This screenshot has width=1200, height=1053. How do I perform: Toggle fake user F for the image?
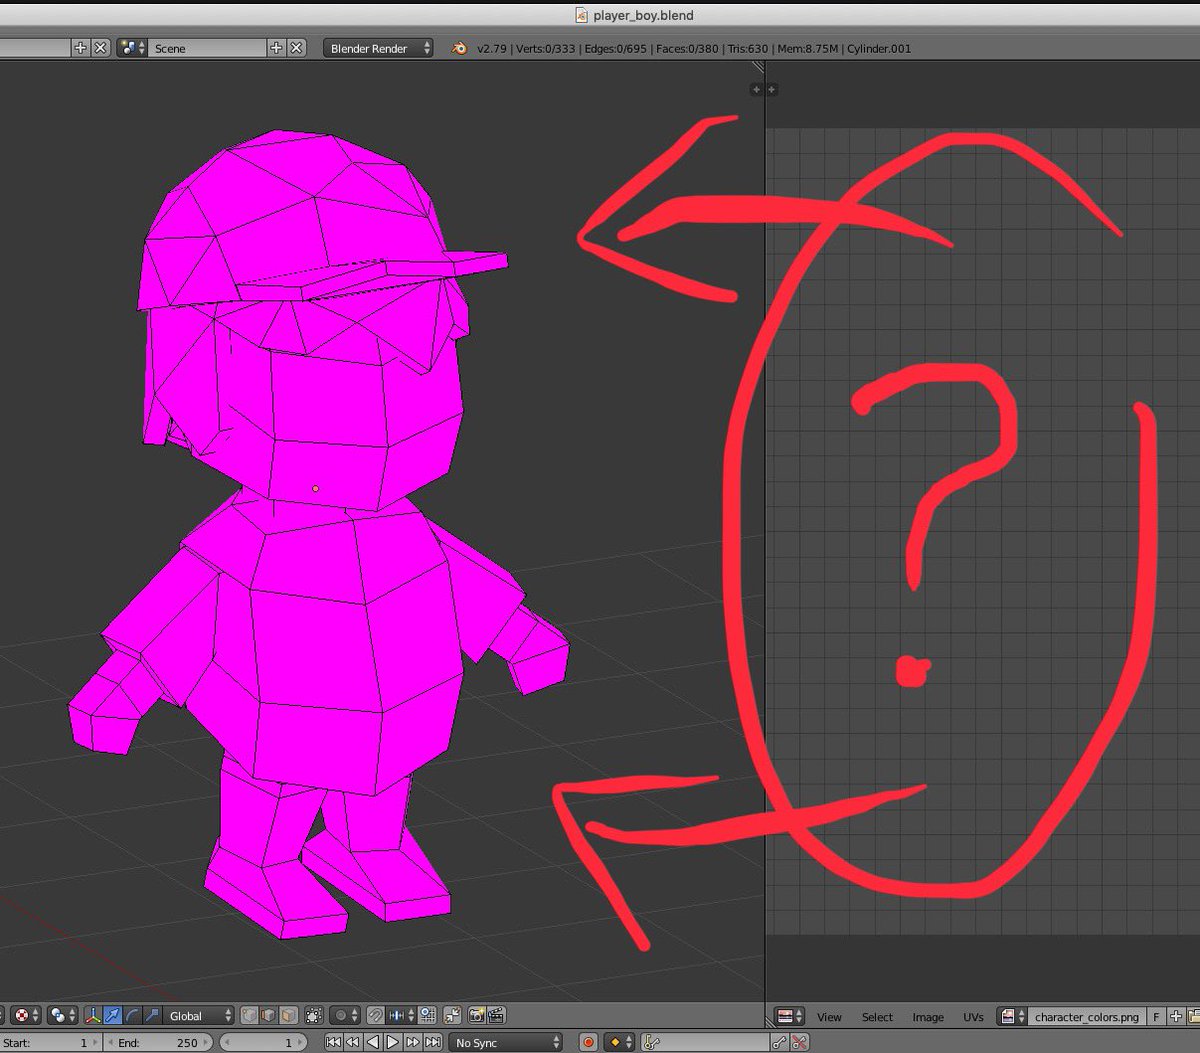click(x=1156, y=1017)
